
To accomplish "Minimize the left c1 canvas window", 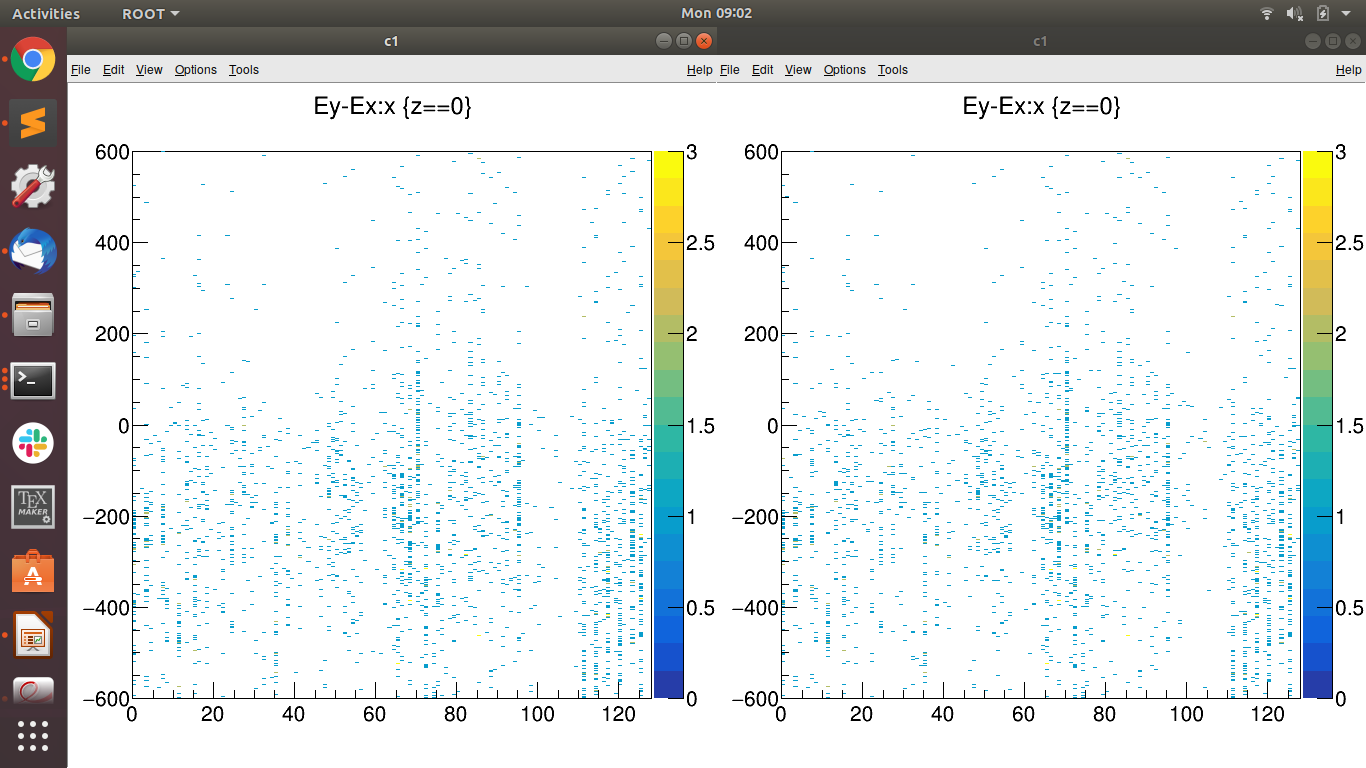I will 664,41.
